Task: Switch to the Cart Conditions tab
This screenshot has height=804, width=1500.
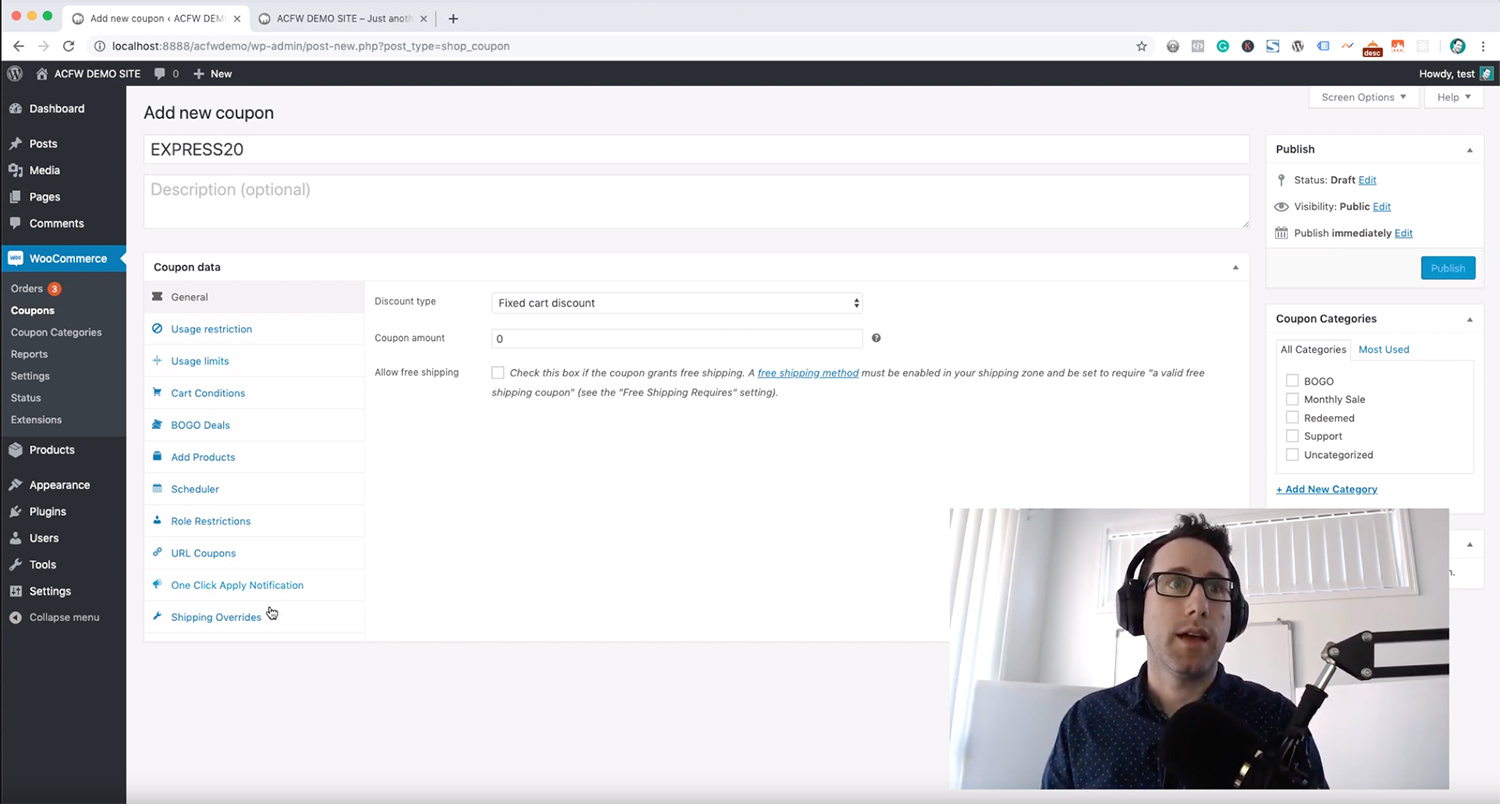Action: pos(254,393)
